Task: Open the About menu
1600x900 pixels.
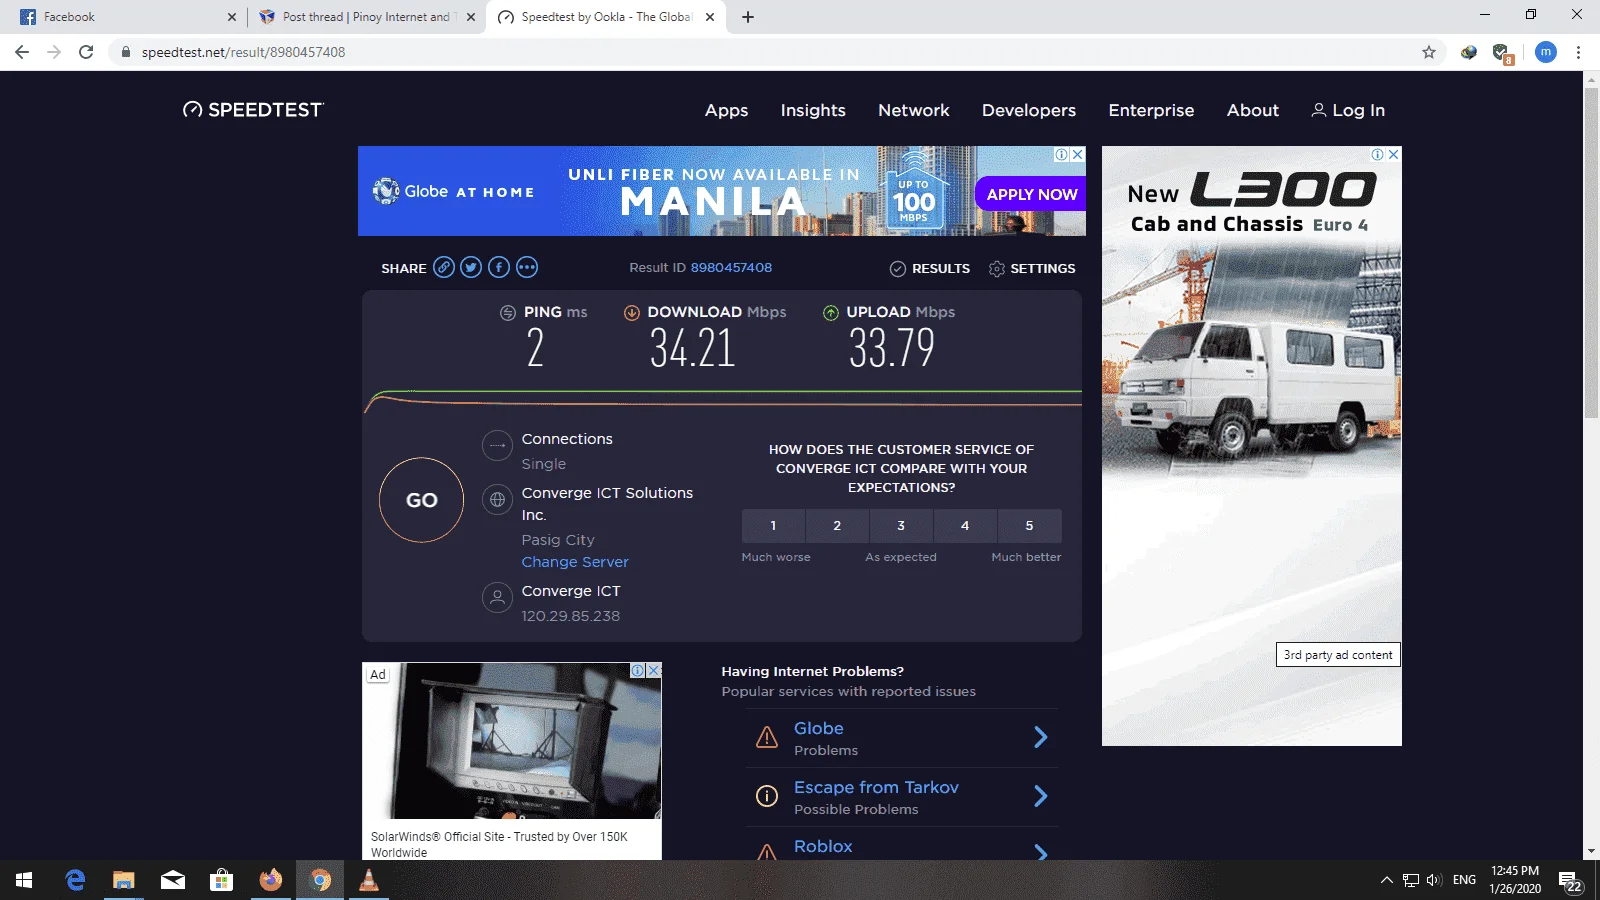Action: pos(1253,111)
